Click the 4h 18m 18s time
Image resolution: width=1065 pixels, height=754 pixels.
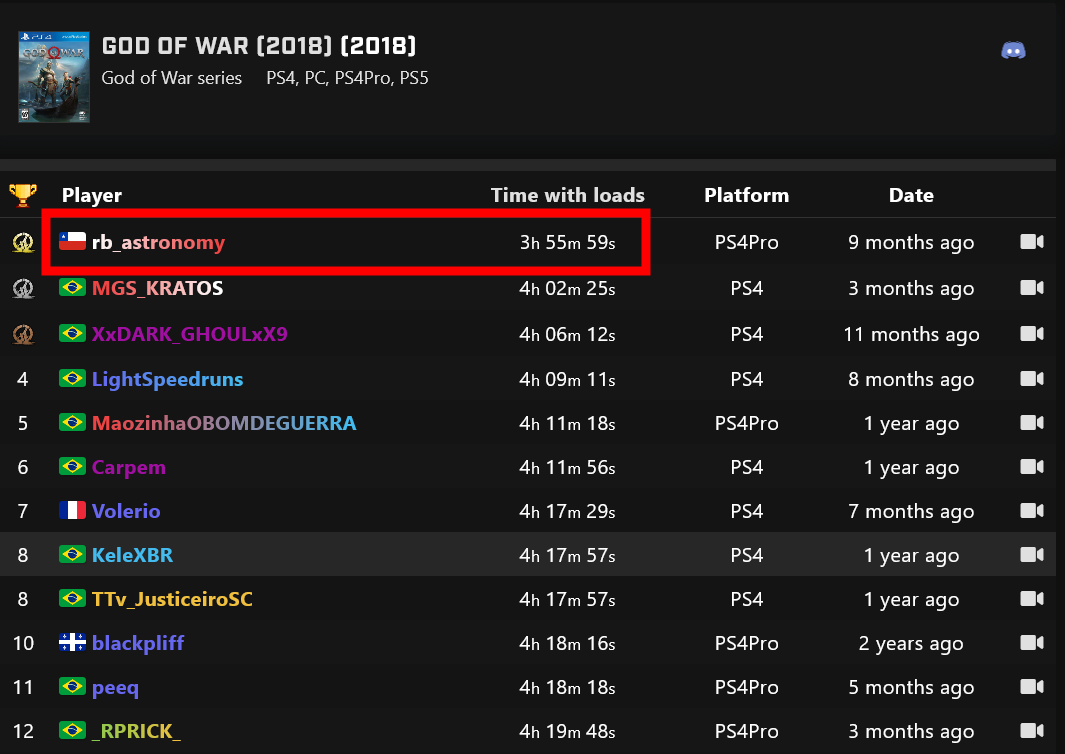pos(567,687)
